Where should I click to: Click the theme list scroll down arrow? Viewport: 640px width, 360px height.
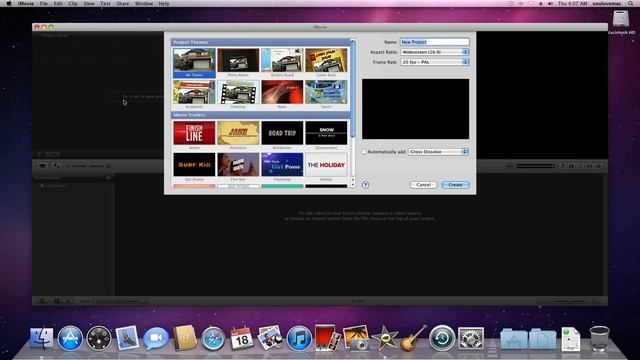tap(353, 185)
